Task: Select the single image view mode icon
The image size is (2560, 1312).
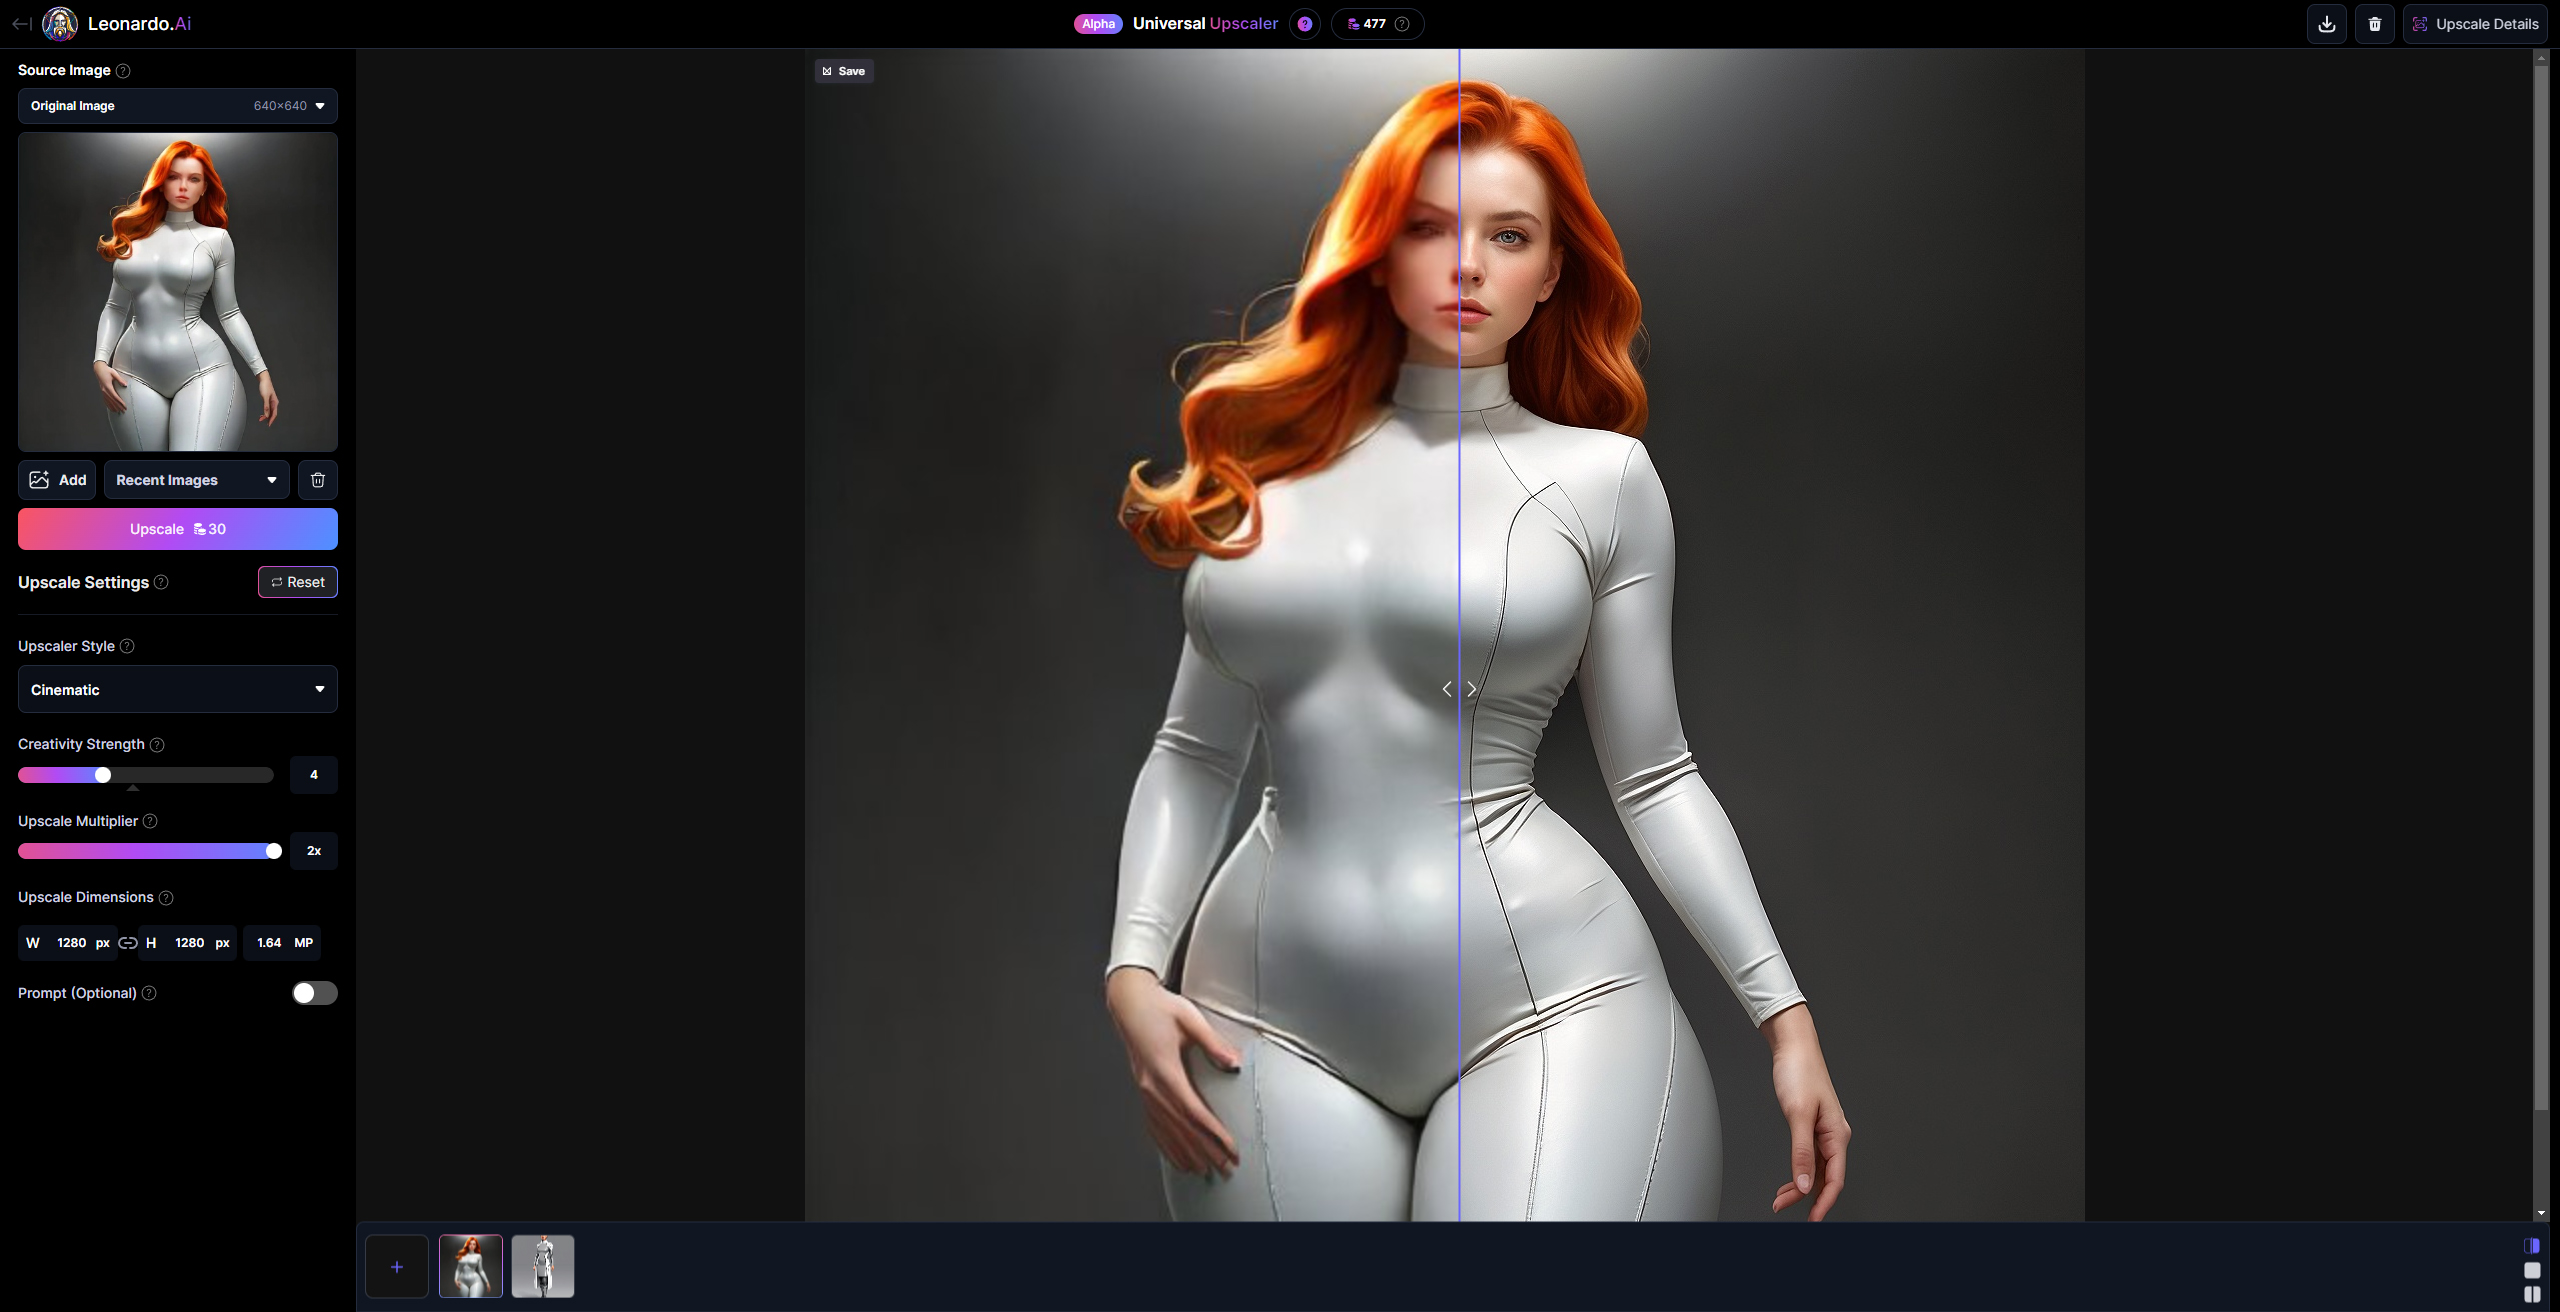Action: (2531, 1270)
